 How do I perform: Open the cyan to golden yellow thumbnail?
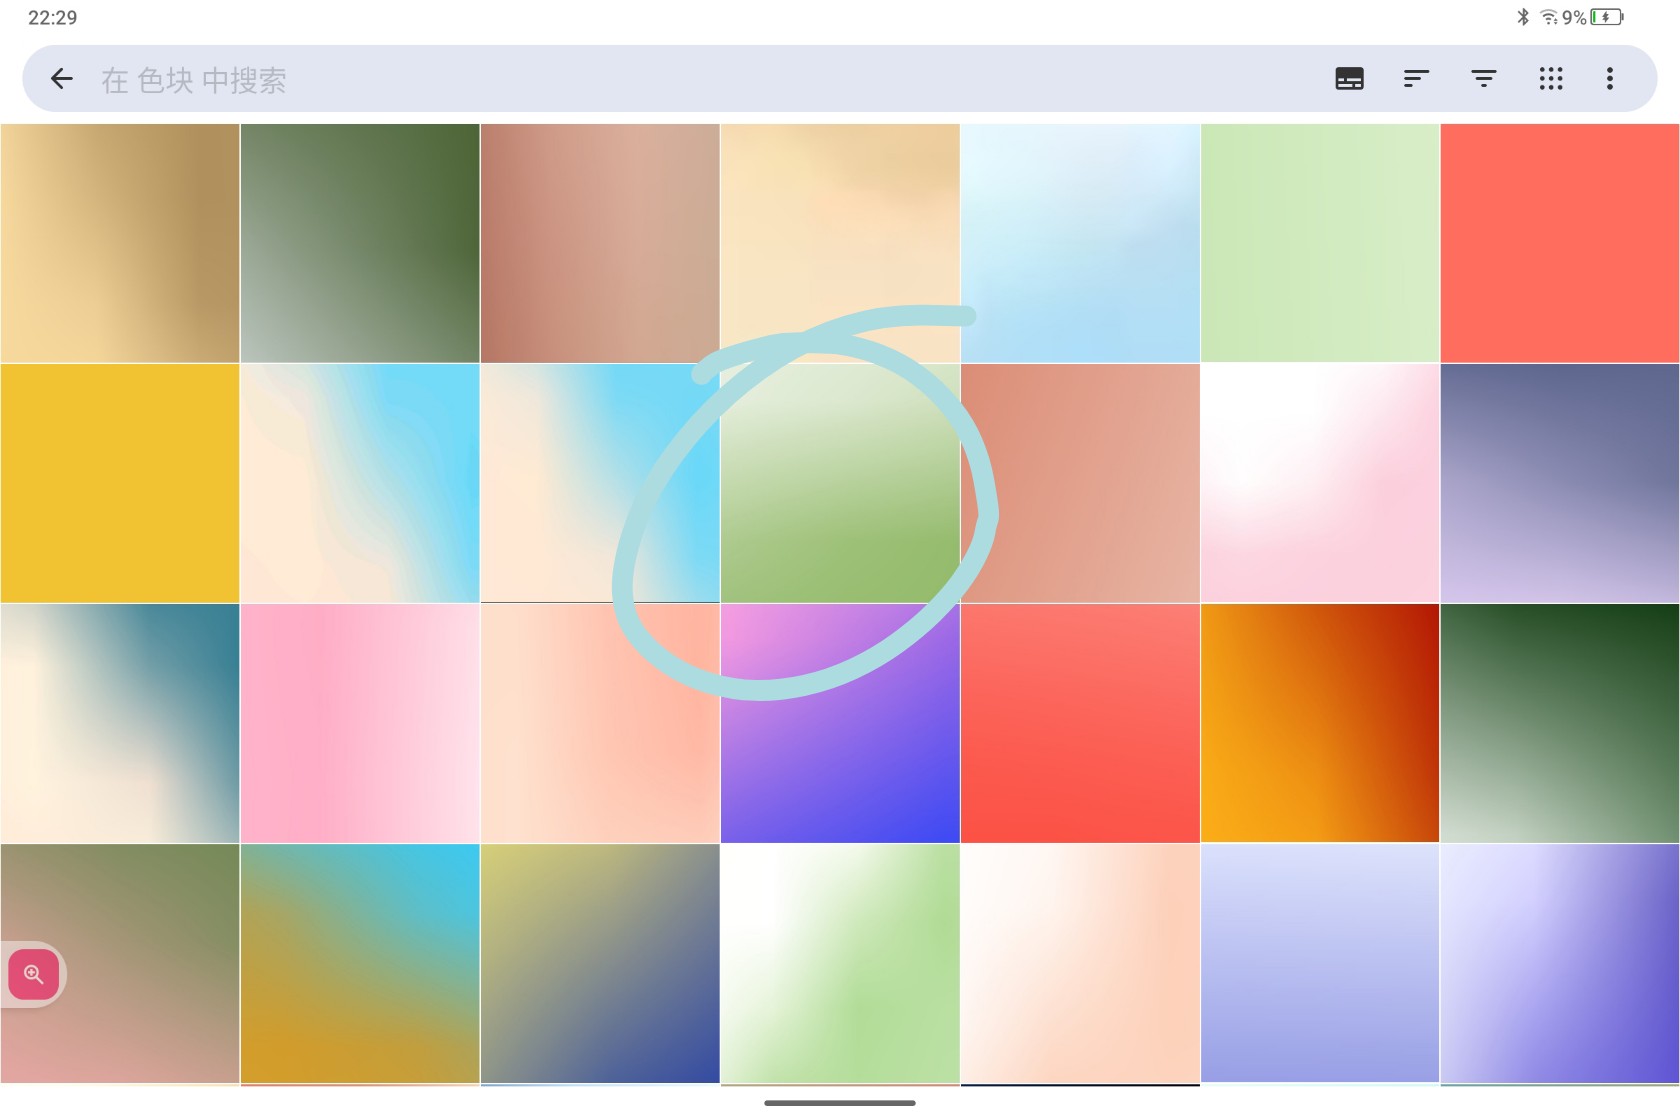tap(360, 963)
